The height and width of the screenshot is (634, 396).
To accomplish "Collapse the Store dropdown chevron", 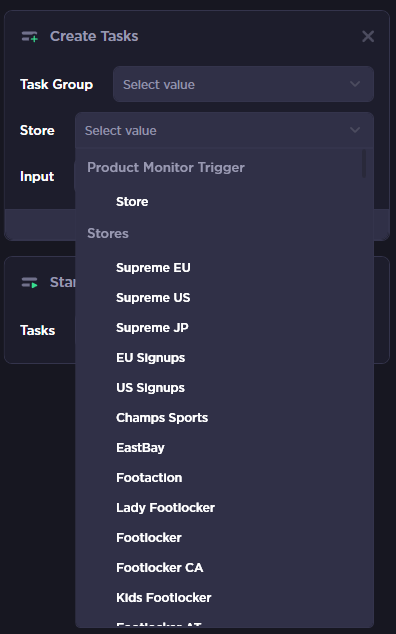I will point(355,130).
